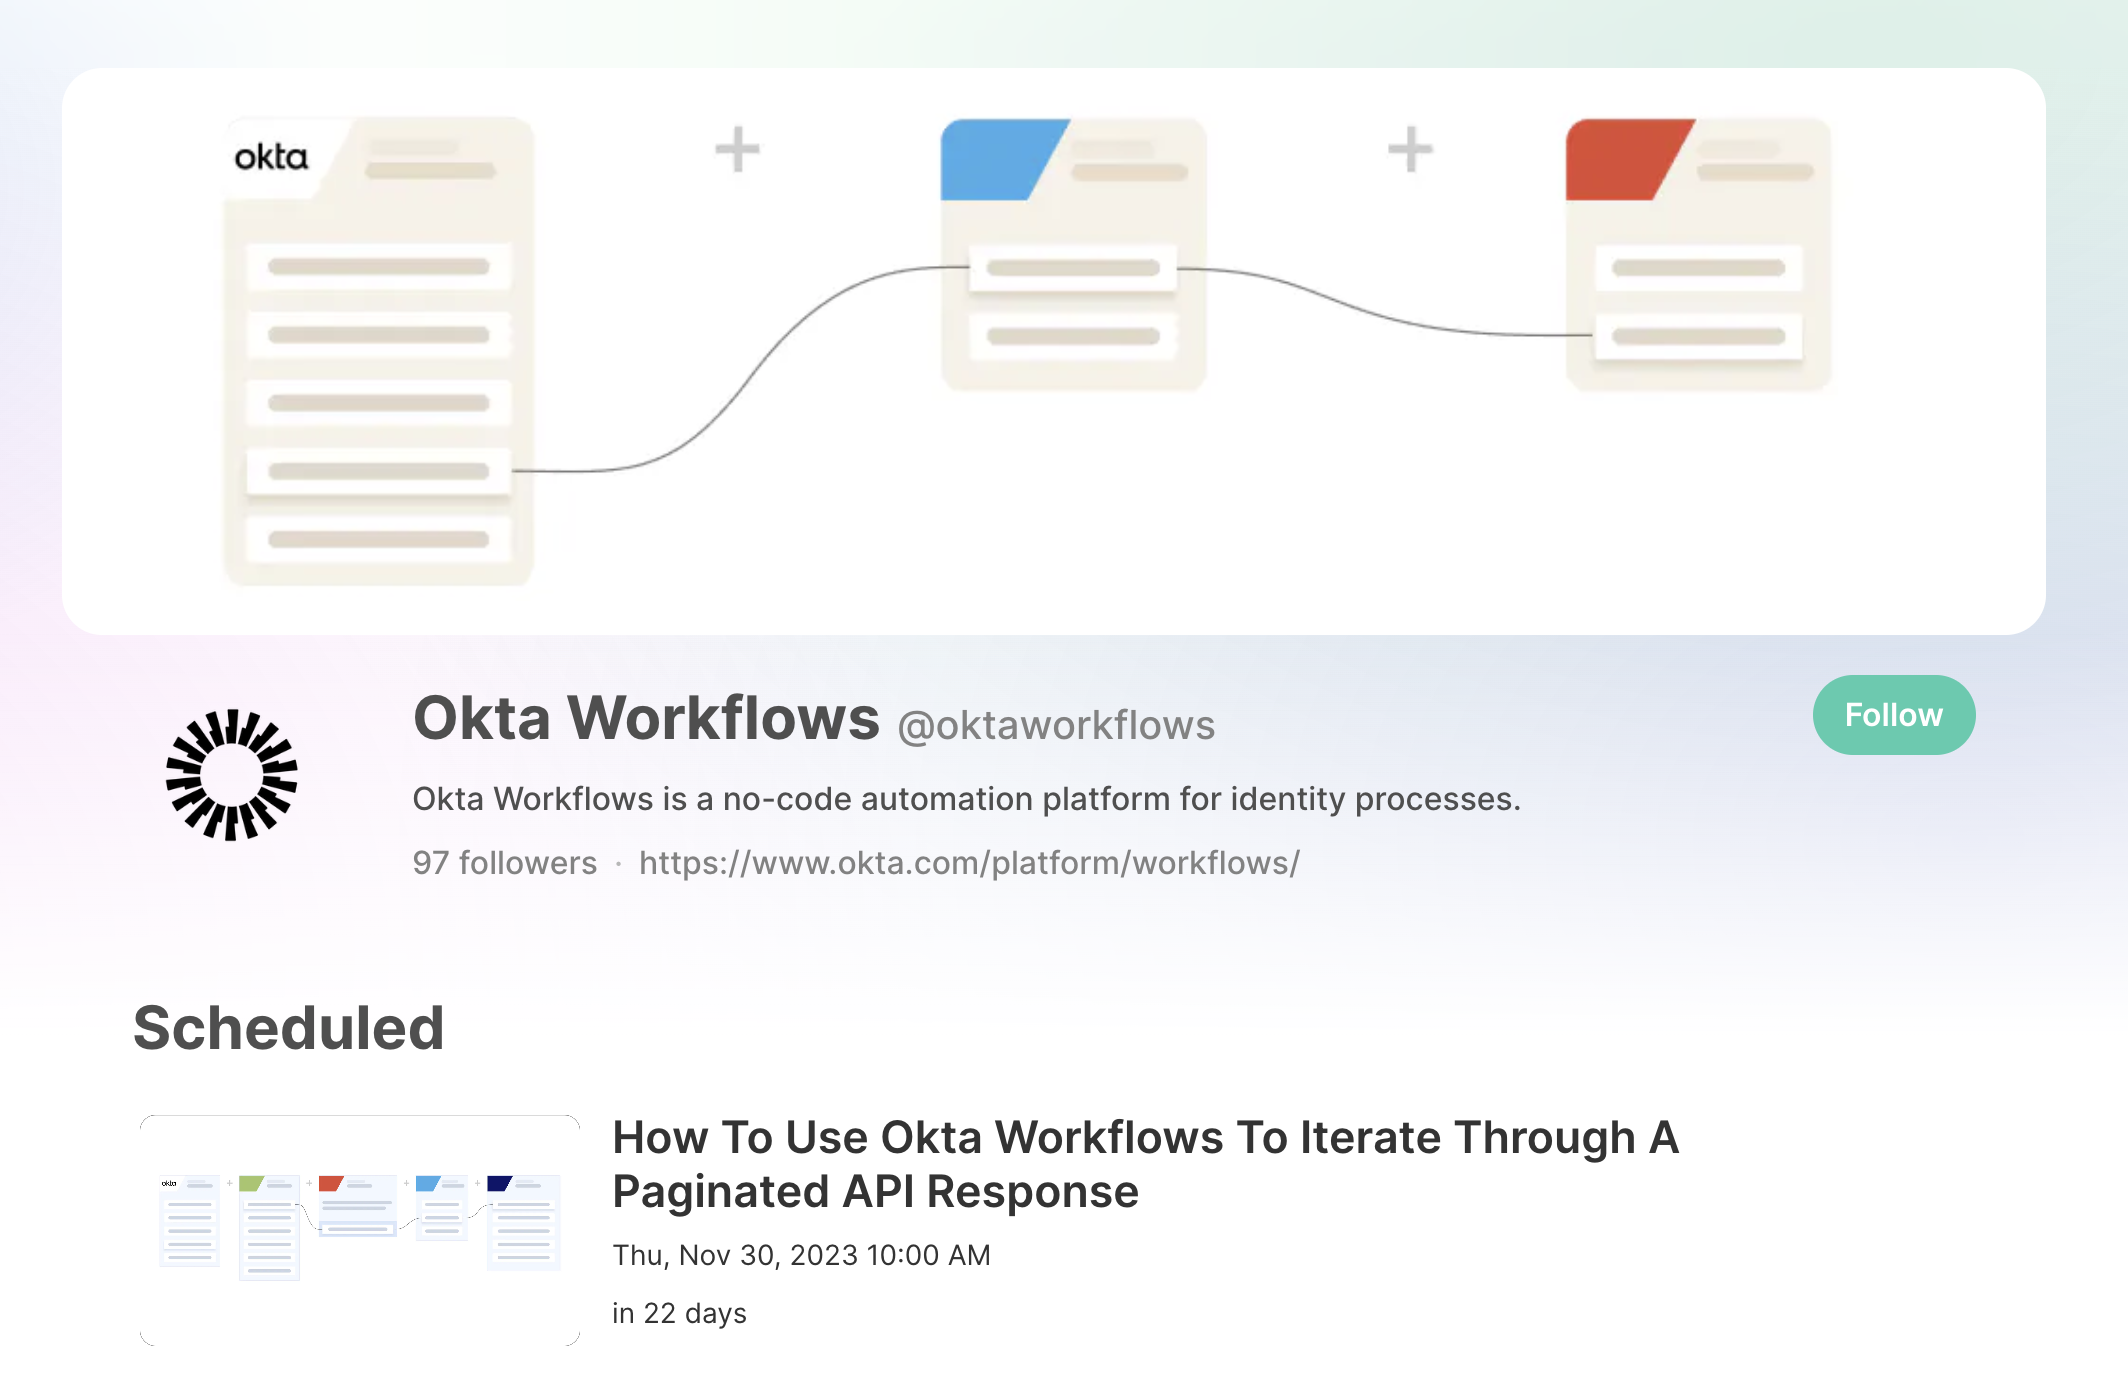Screen dimensions: 2128x1378
Task: Click the @oktaworkflows handle
Action: click(x=1056, y=725)
